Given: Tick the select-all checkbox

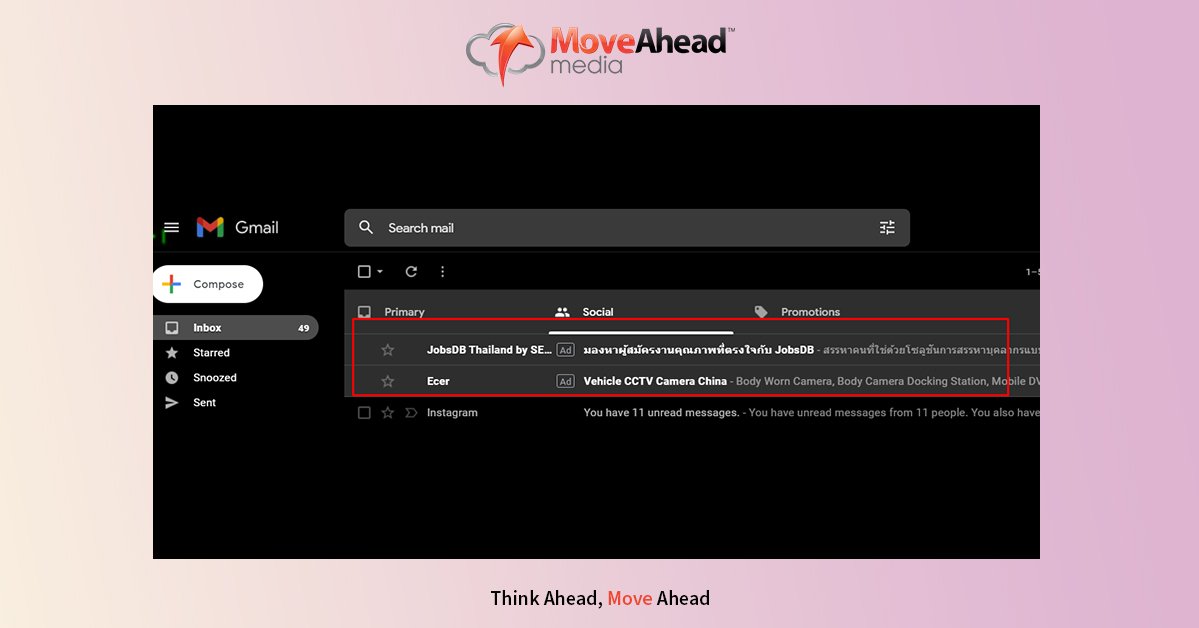Looking at the screenshot, I should tap(364, 272).
